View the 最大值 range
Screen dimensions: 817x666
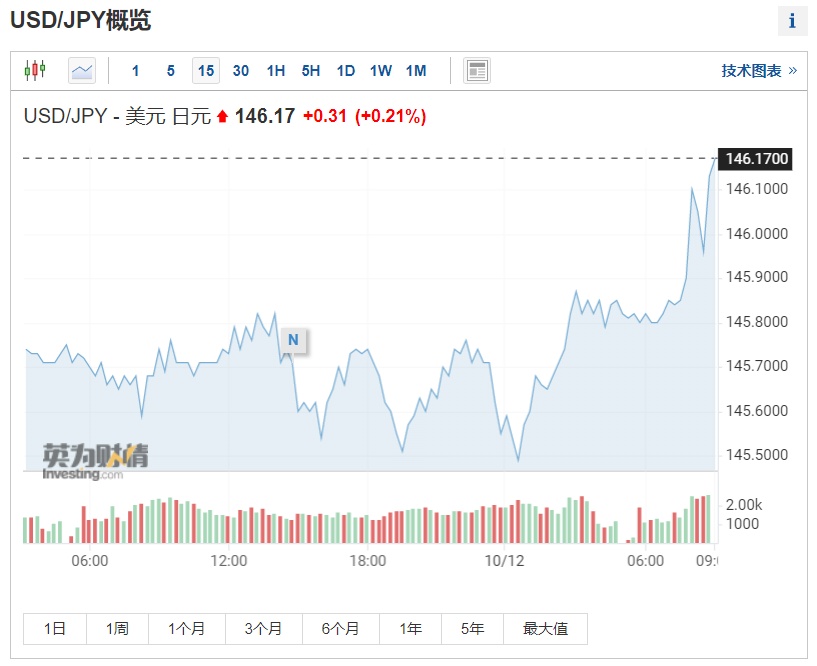[545, 629]
